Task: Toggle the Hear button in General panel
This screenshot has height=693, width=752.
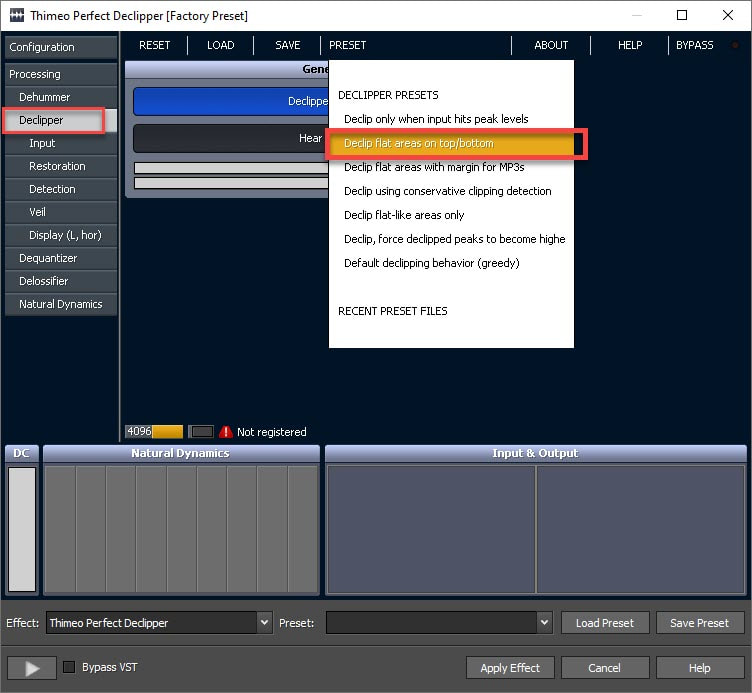Action: tap(231, 138)
